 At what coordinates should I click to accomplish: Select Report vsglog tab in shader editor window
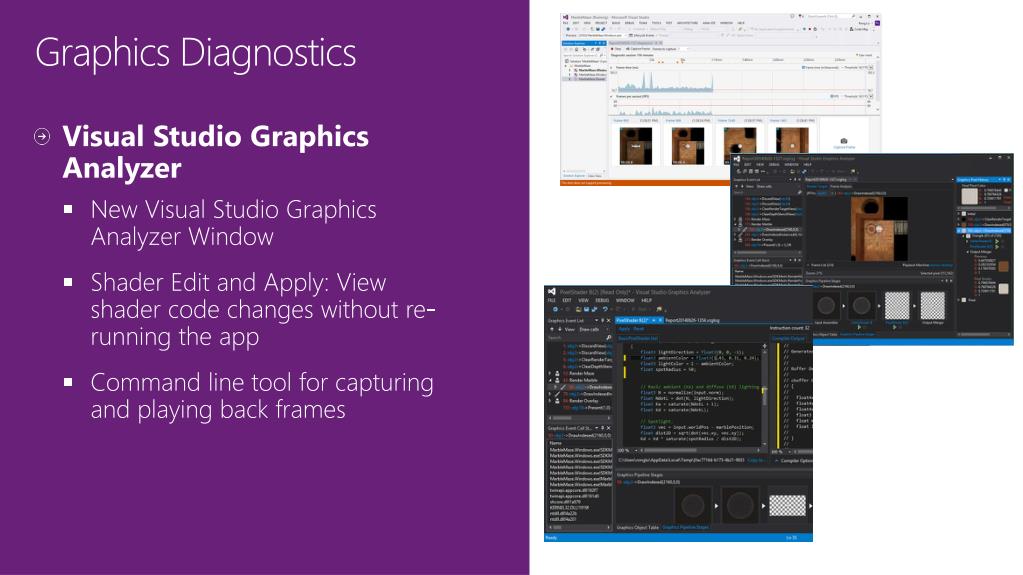pos(692,320)
